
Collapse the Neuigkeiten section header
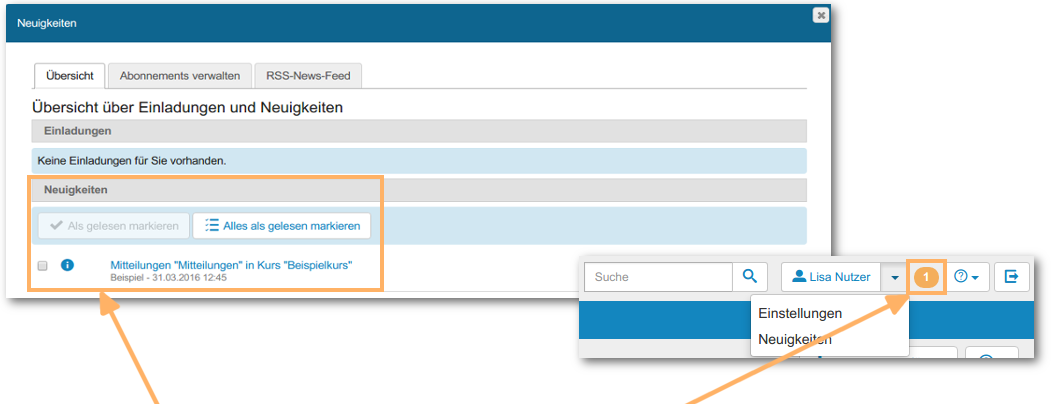point(418,189)
